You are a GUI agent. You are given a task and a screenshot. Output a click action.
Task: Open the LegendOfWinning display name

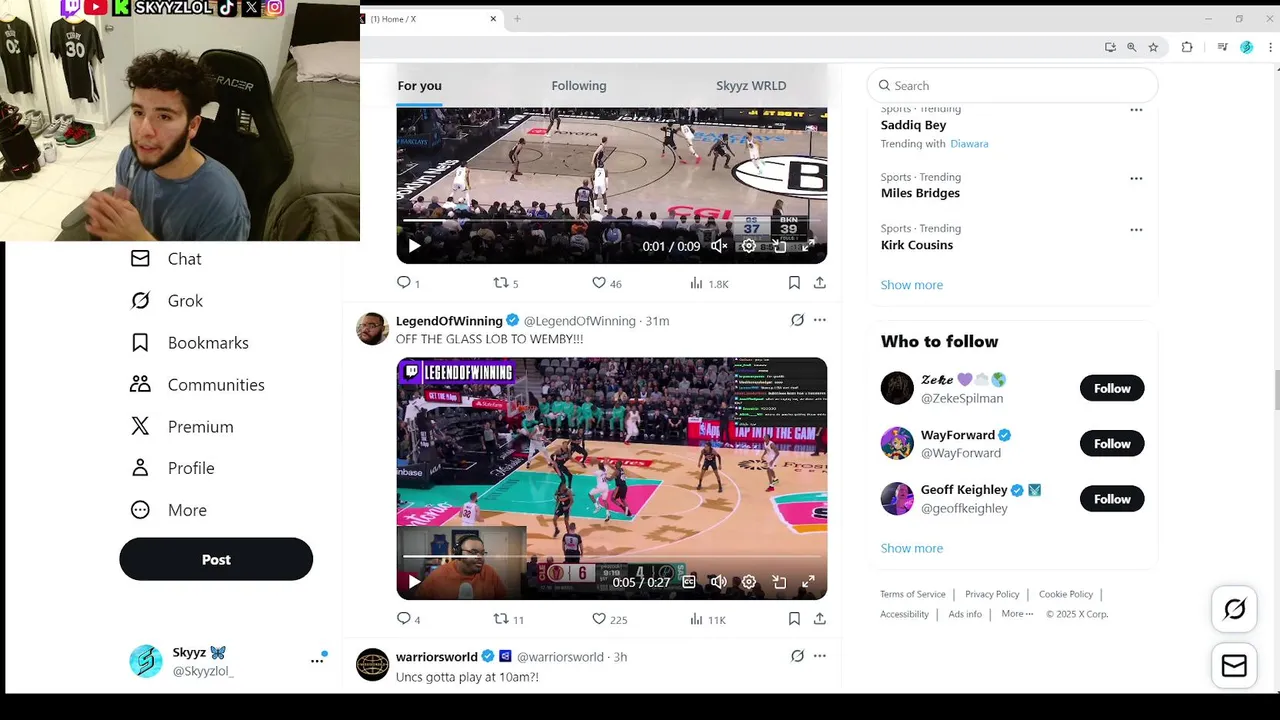[449, 321]
